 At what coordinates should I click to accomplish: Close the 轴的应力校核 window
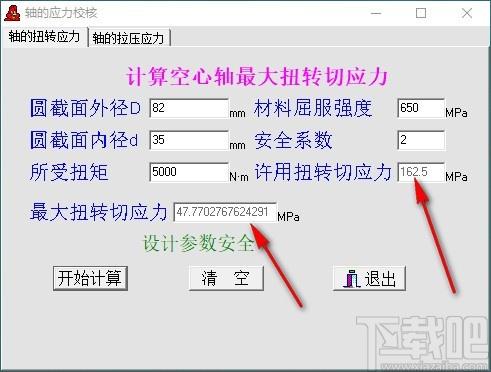click(467, 13)
